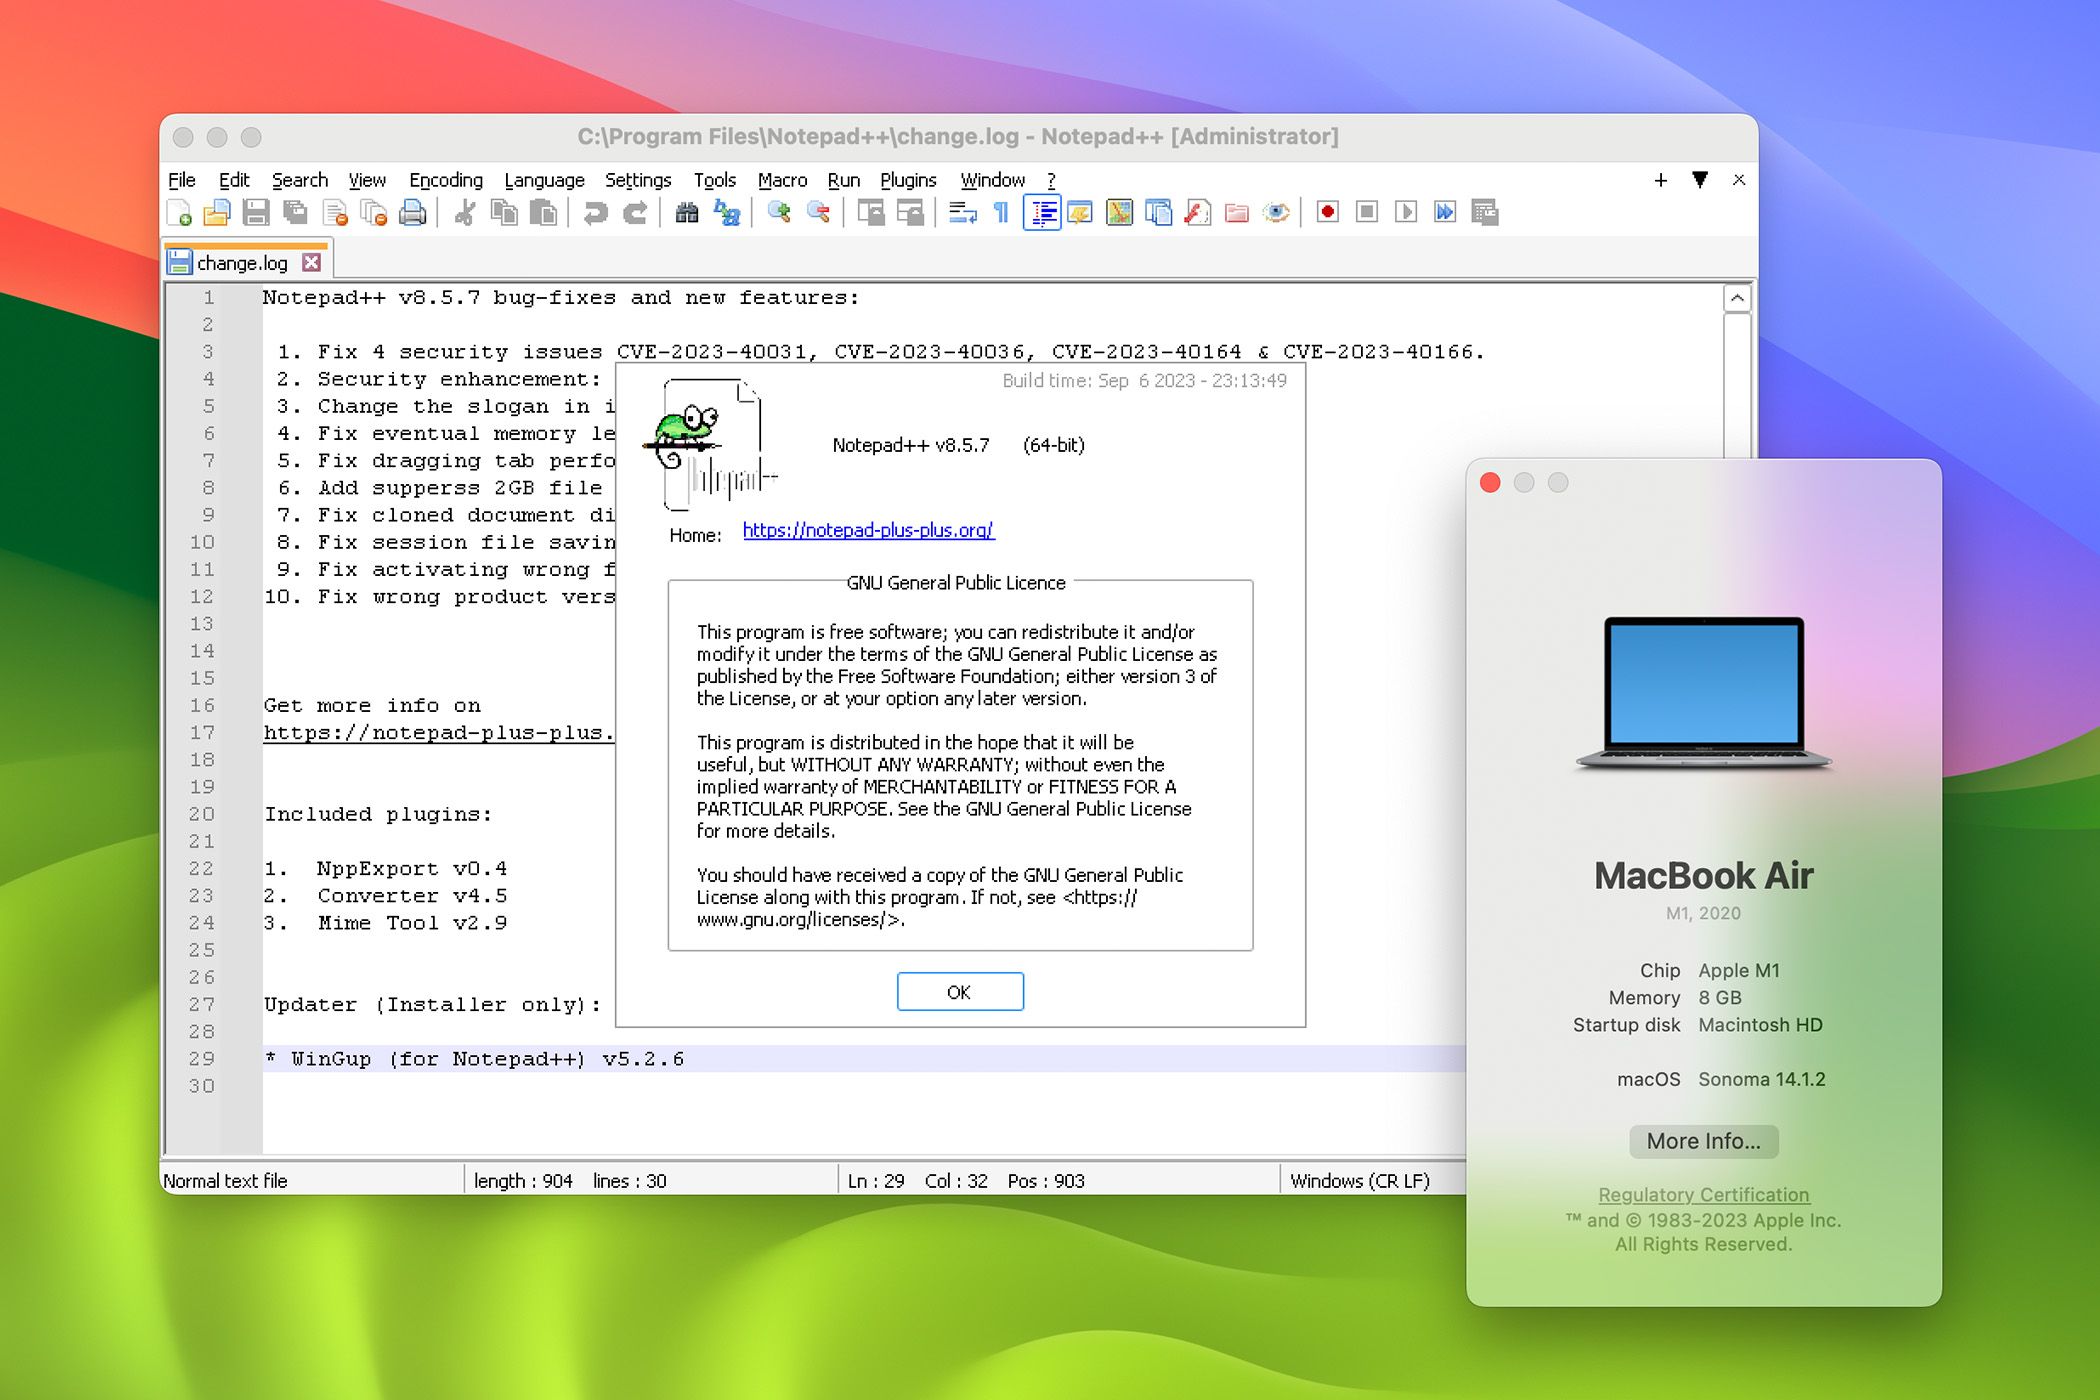Undo last edit with the undo arrow
This screenshot has width=2100, height=1400.
coord(596,212)
